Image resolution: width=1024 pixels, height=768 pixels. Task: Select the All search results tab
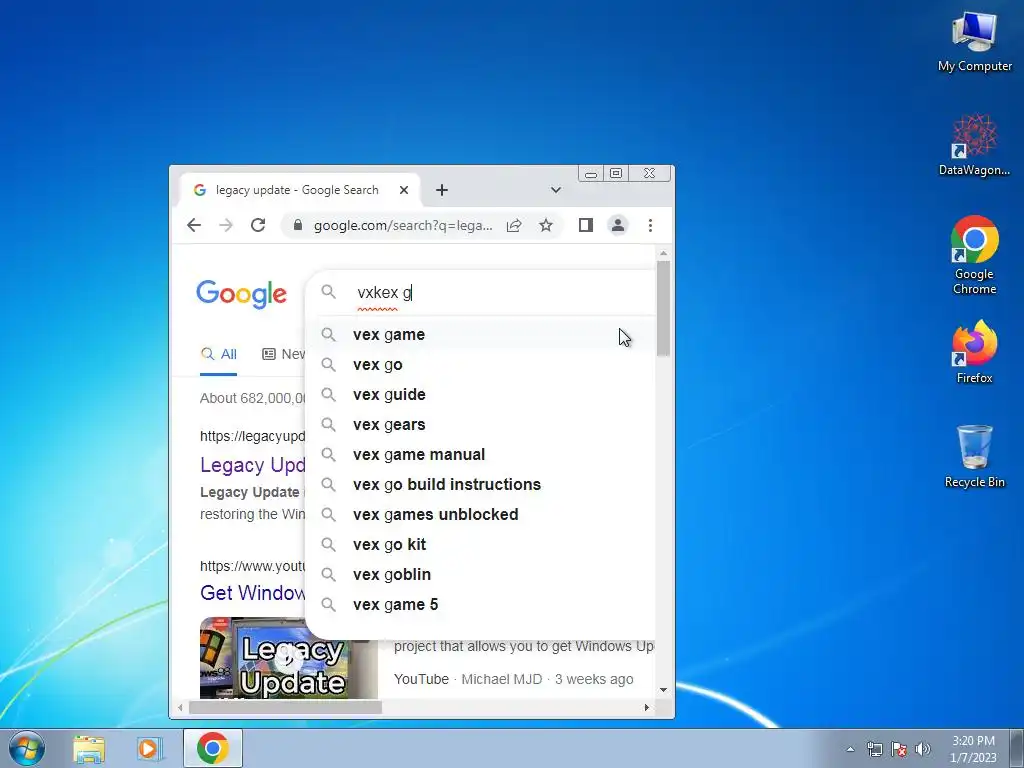tap(219, 354)
